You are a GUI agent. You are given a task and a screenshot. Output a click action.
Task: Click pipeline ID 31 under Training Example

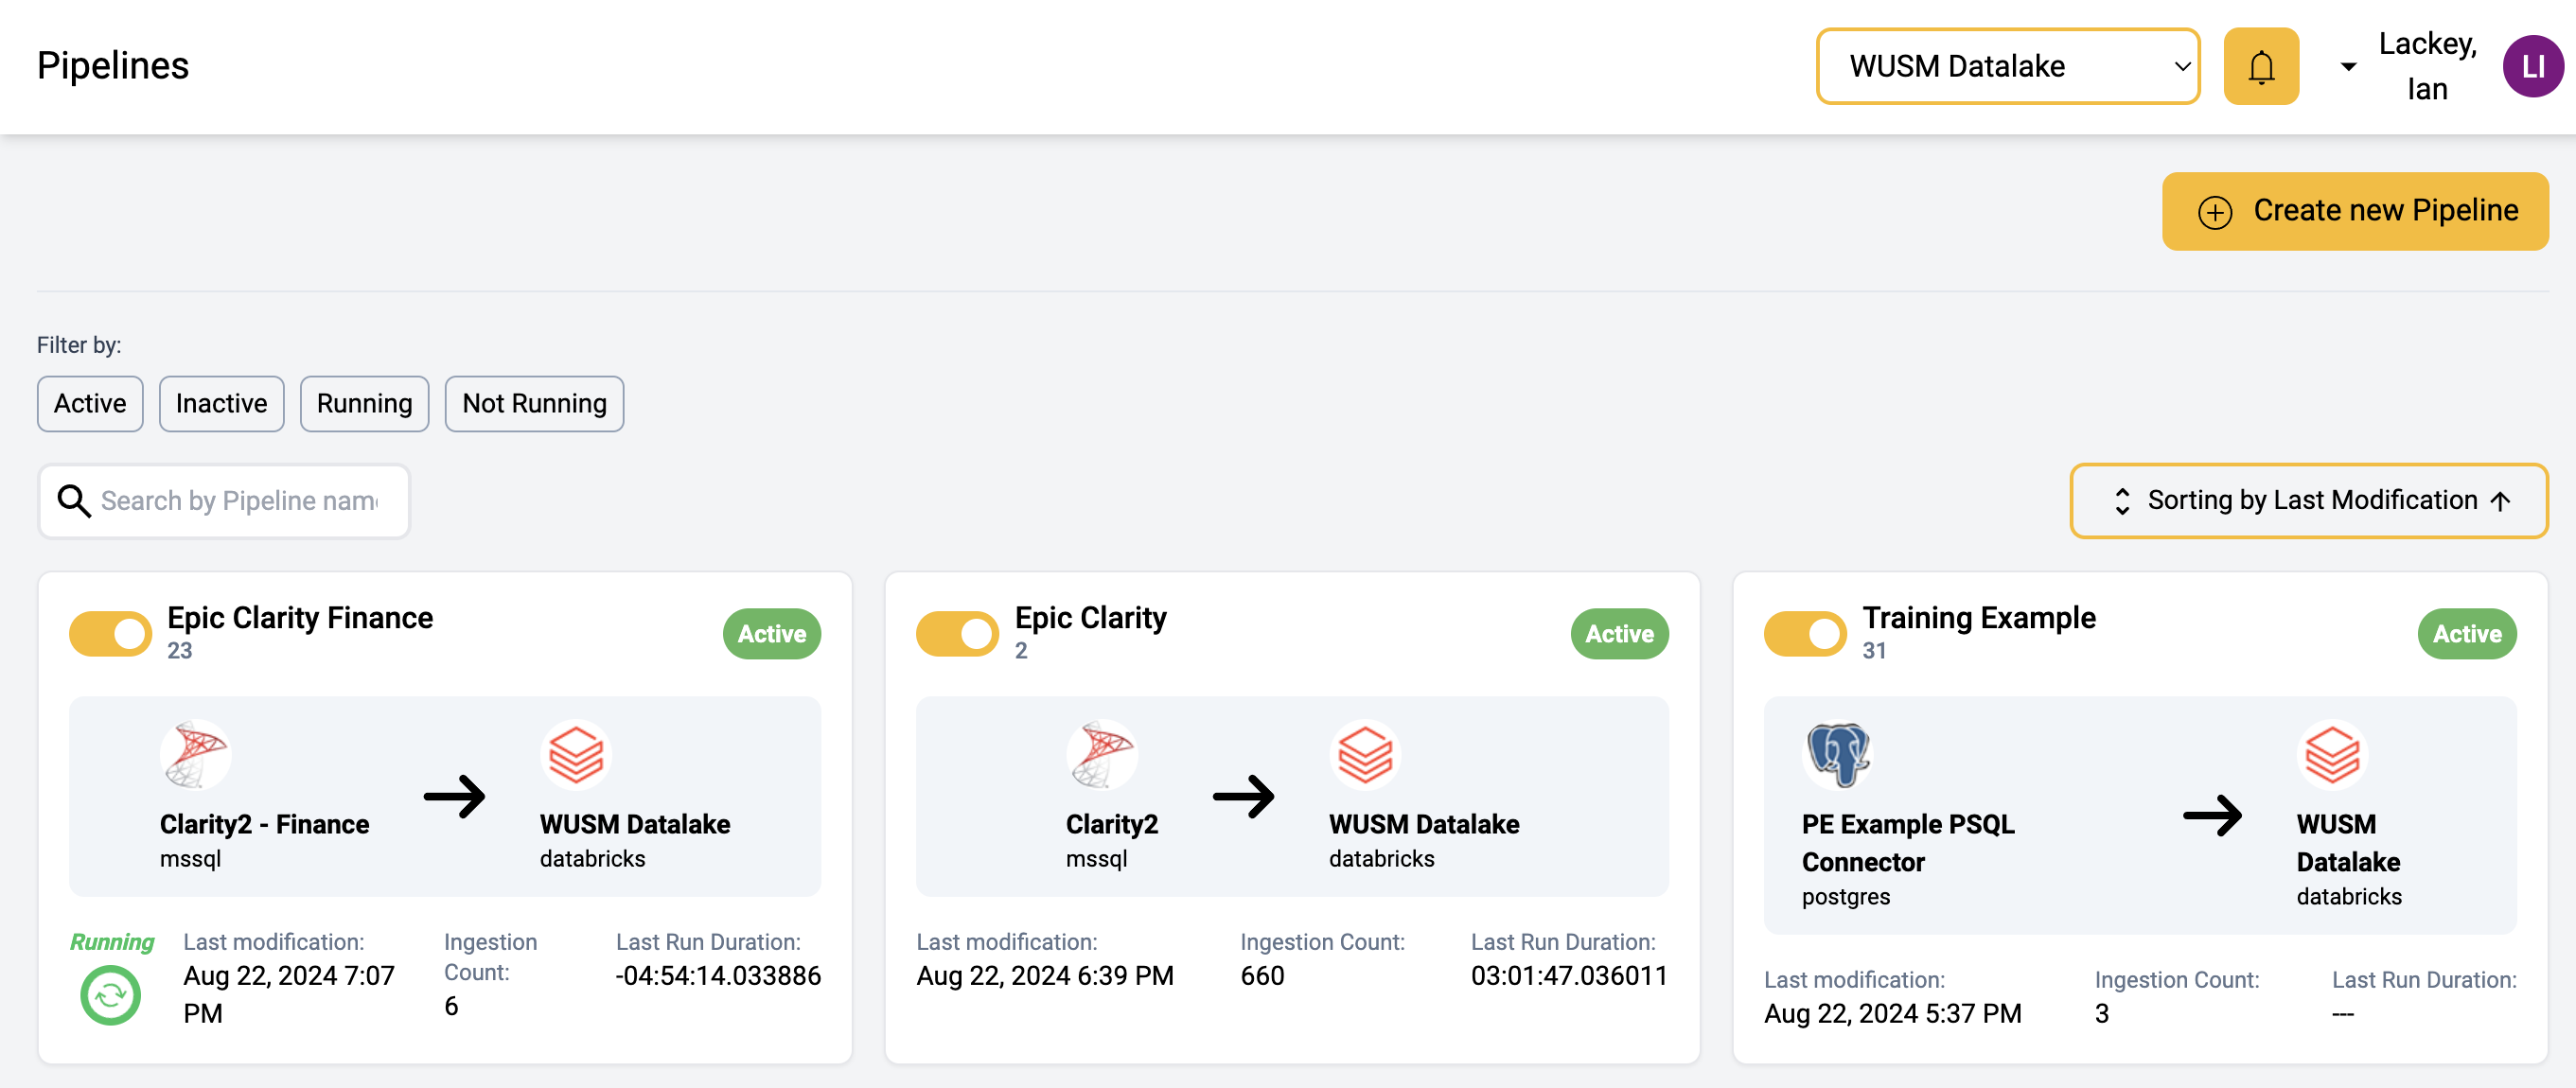tap(1874, 651)
